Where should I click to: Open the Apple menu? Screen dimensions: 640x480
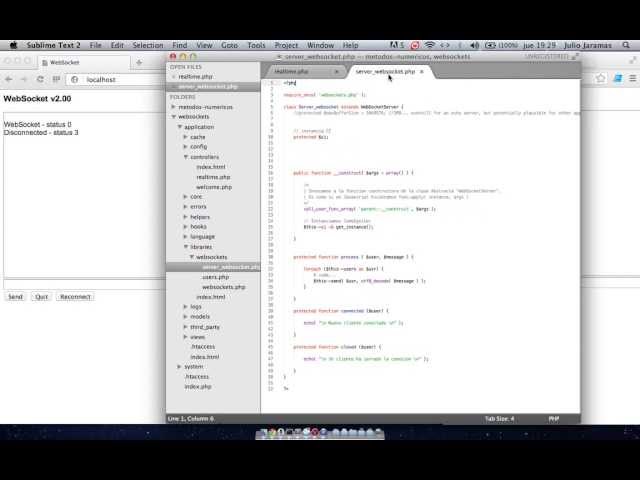[13, 45]
